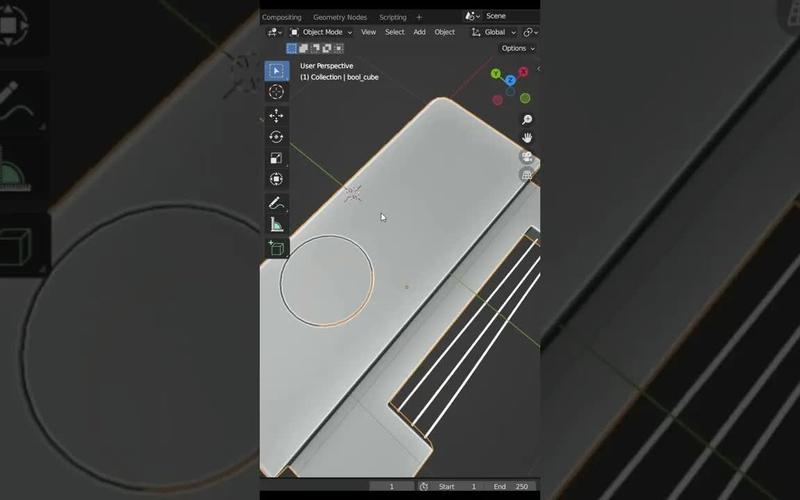
Task: Add a new workspace with plus button
Action: point(419,17)
